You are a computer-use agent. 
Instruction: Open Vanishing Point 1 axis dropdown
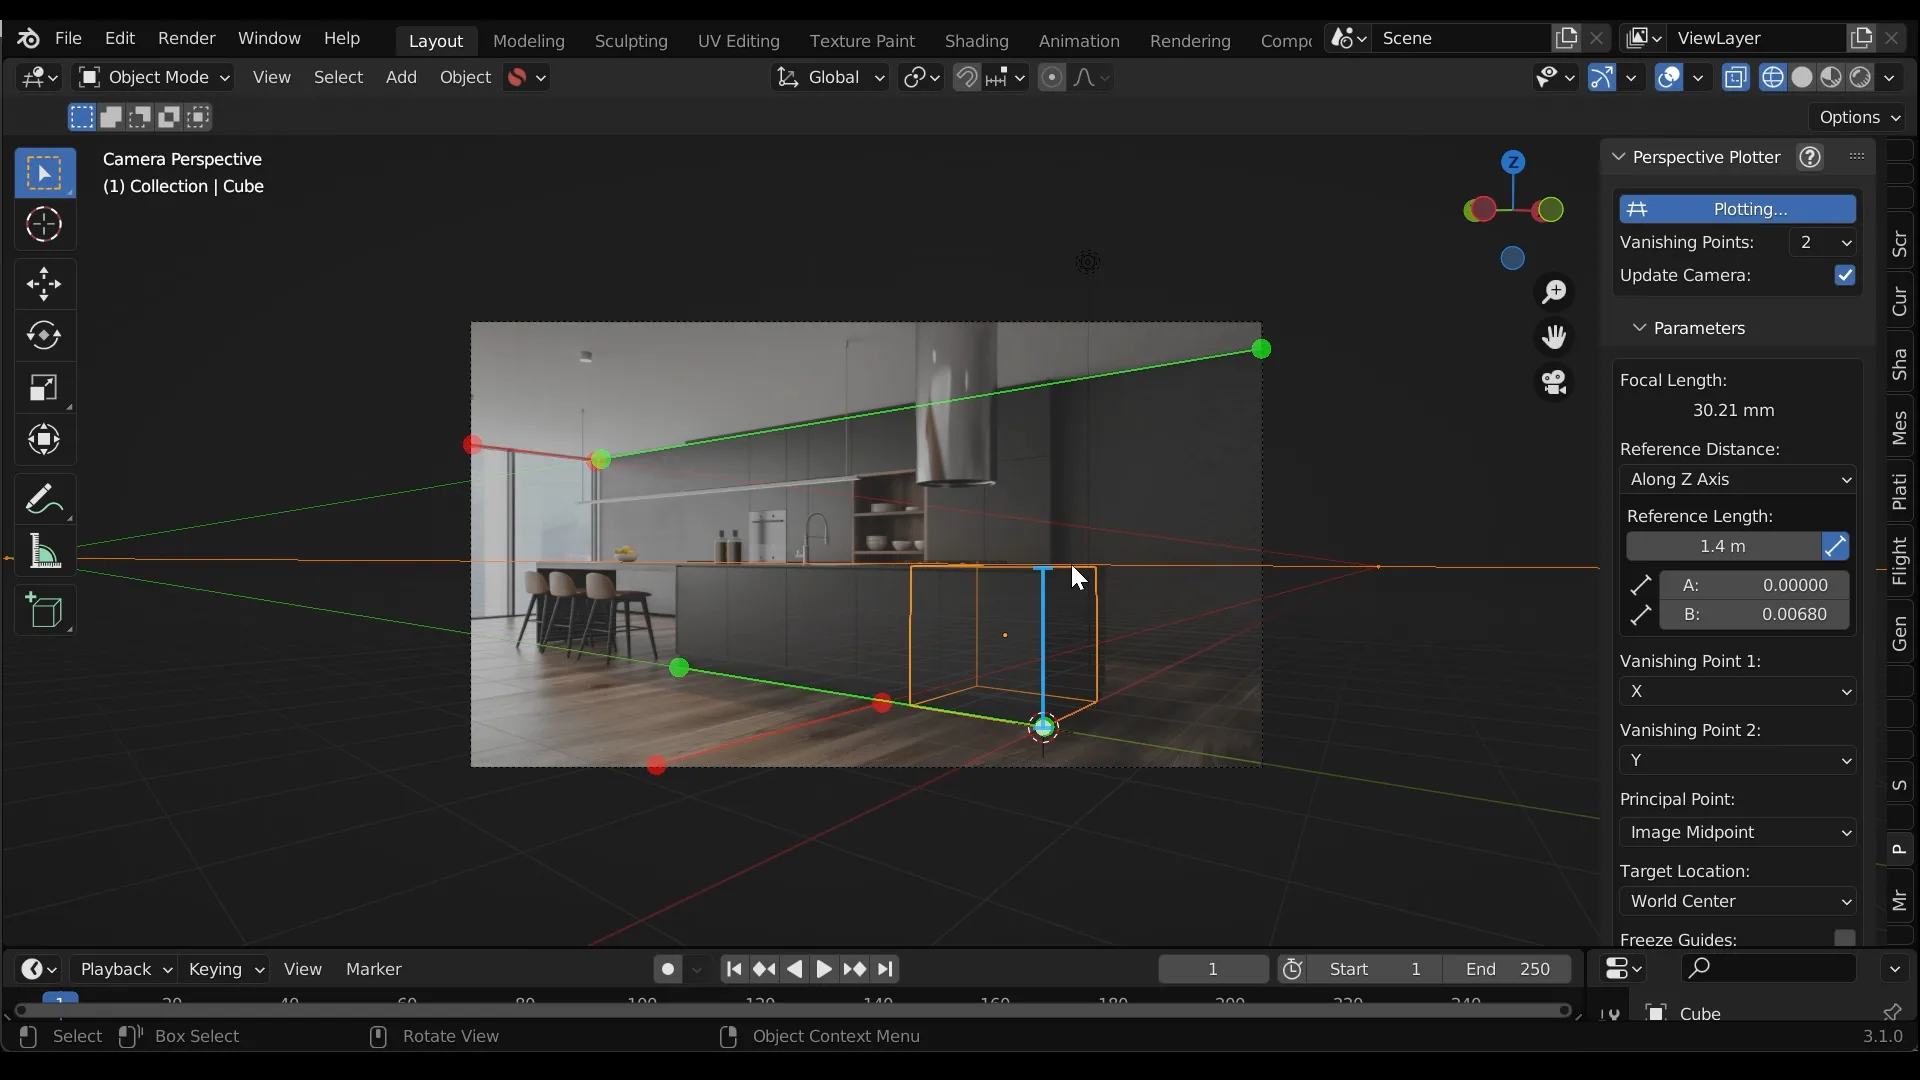coord(1733,691)
